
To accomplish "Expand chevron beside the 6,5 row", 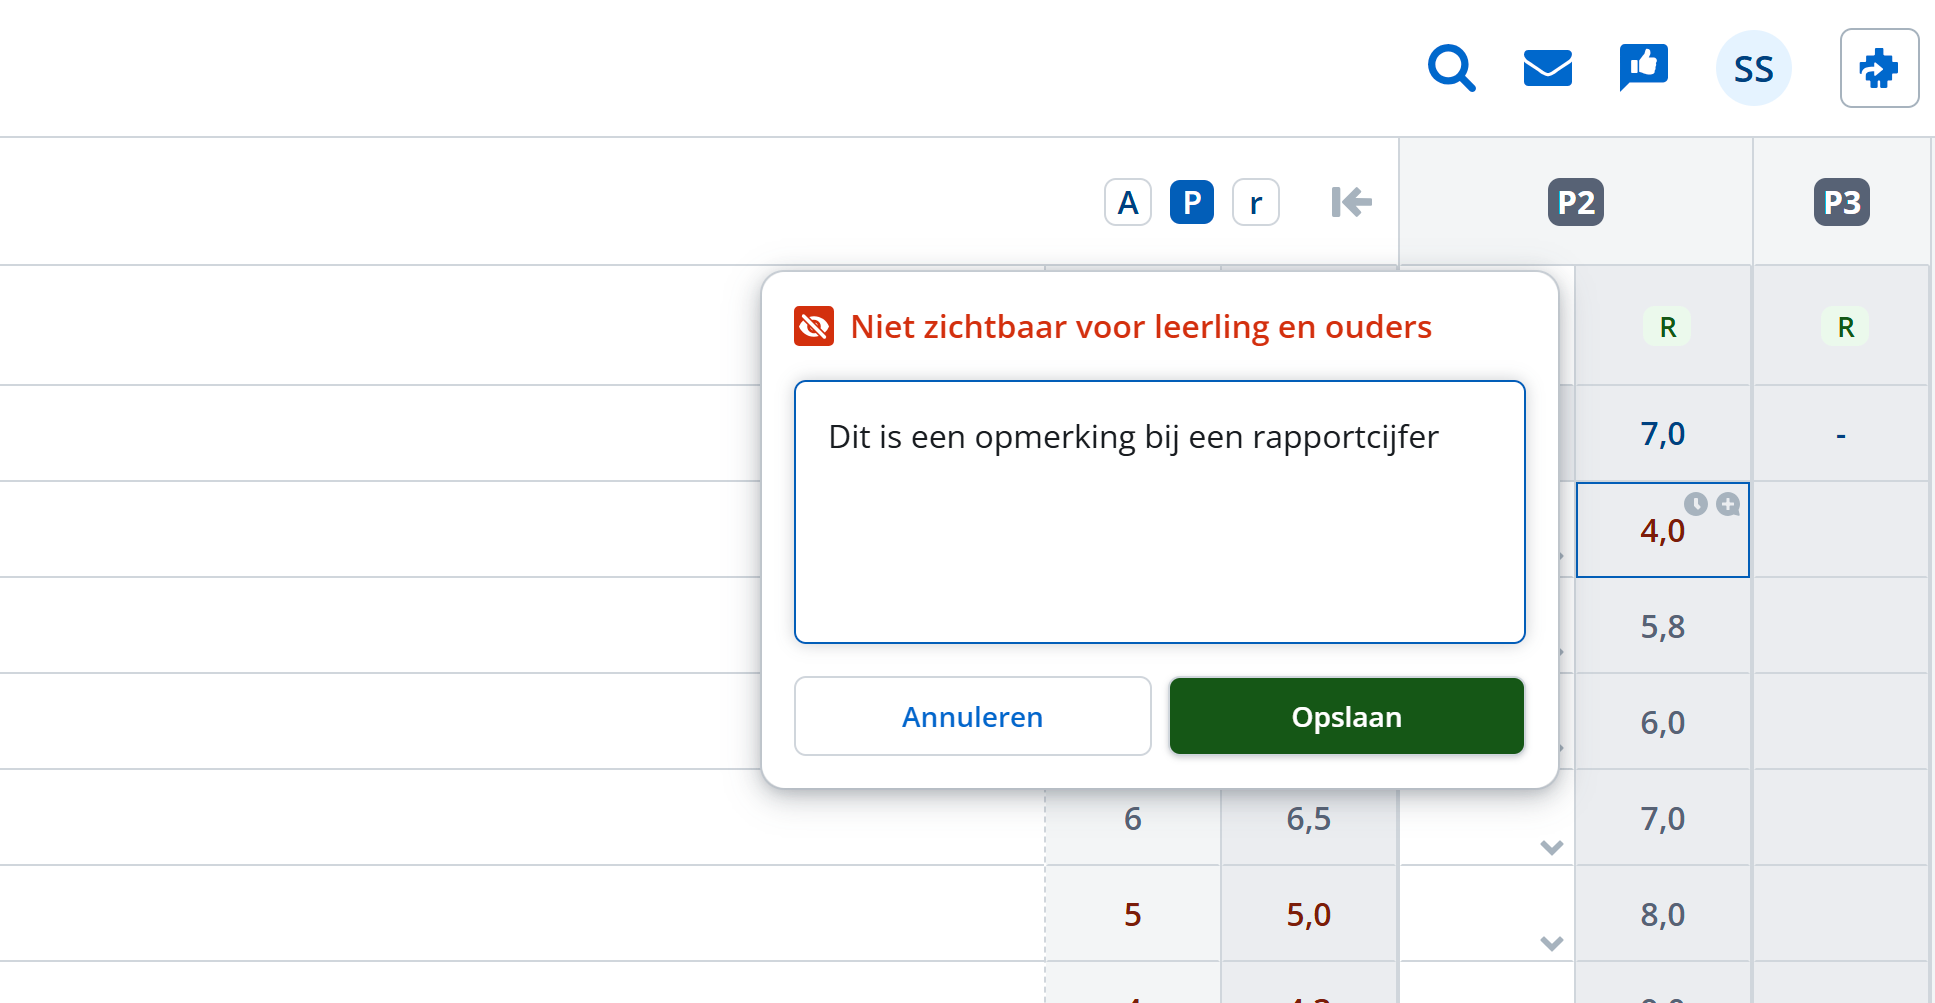I will coord(1551,848).
